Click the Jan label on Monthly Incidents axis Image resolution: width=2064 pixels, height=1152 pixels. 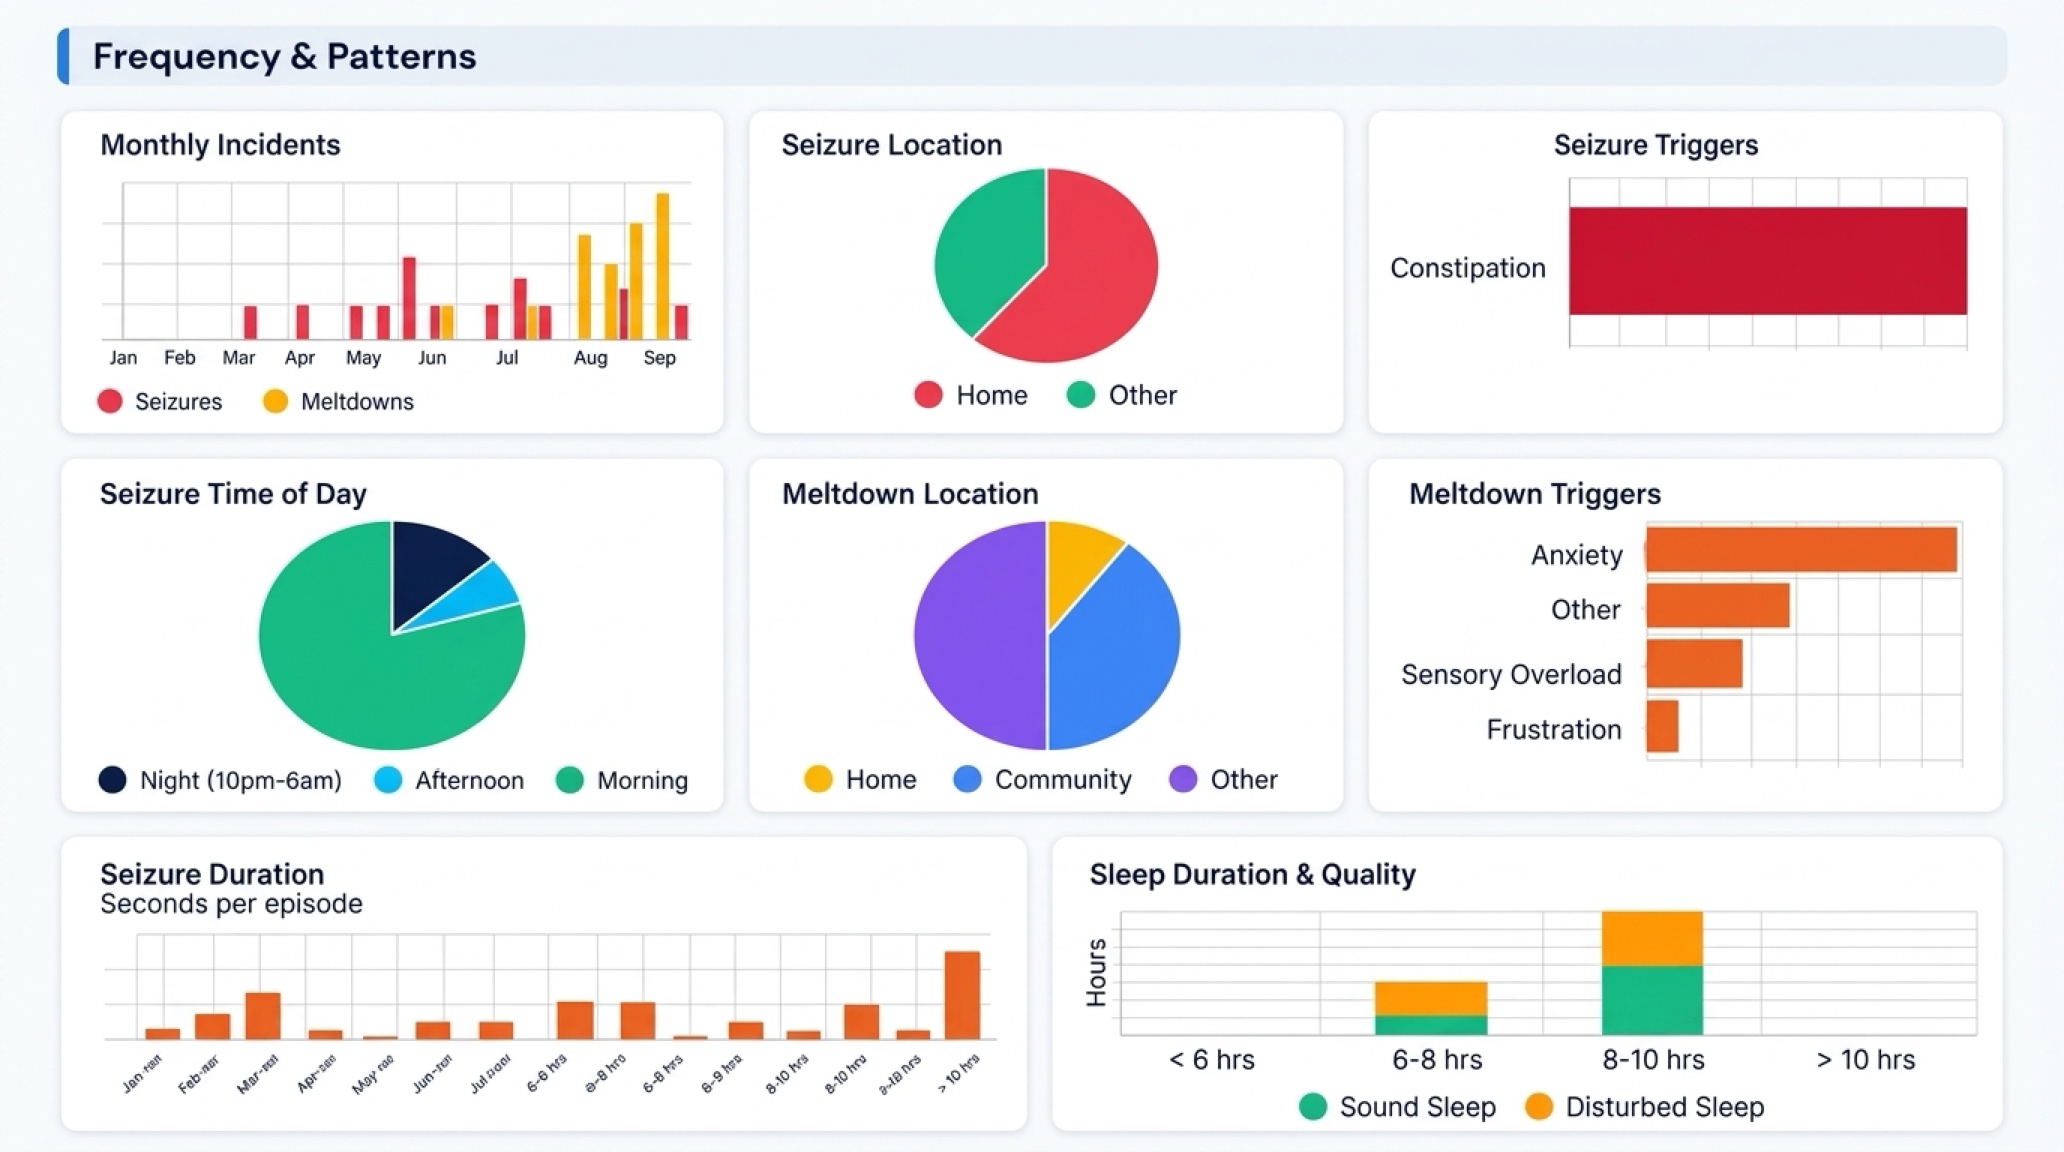click(123, 358)
